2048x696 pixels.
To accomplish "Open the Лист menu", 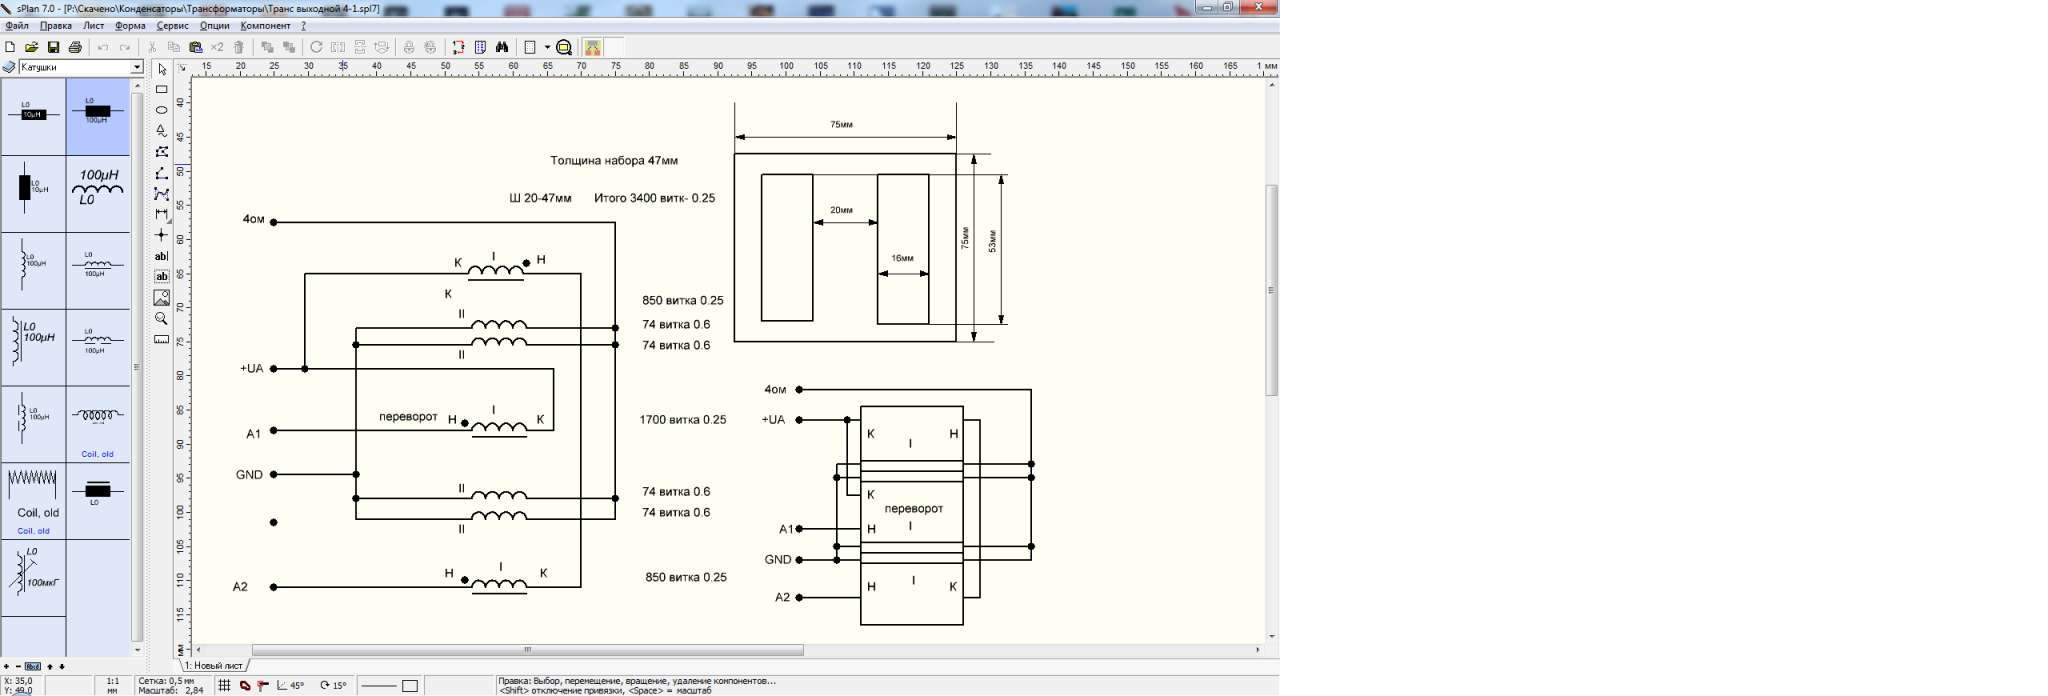I will (93, 26).
